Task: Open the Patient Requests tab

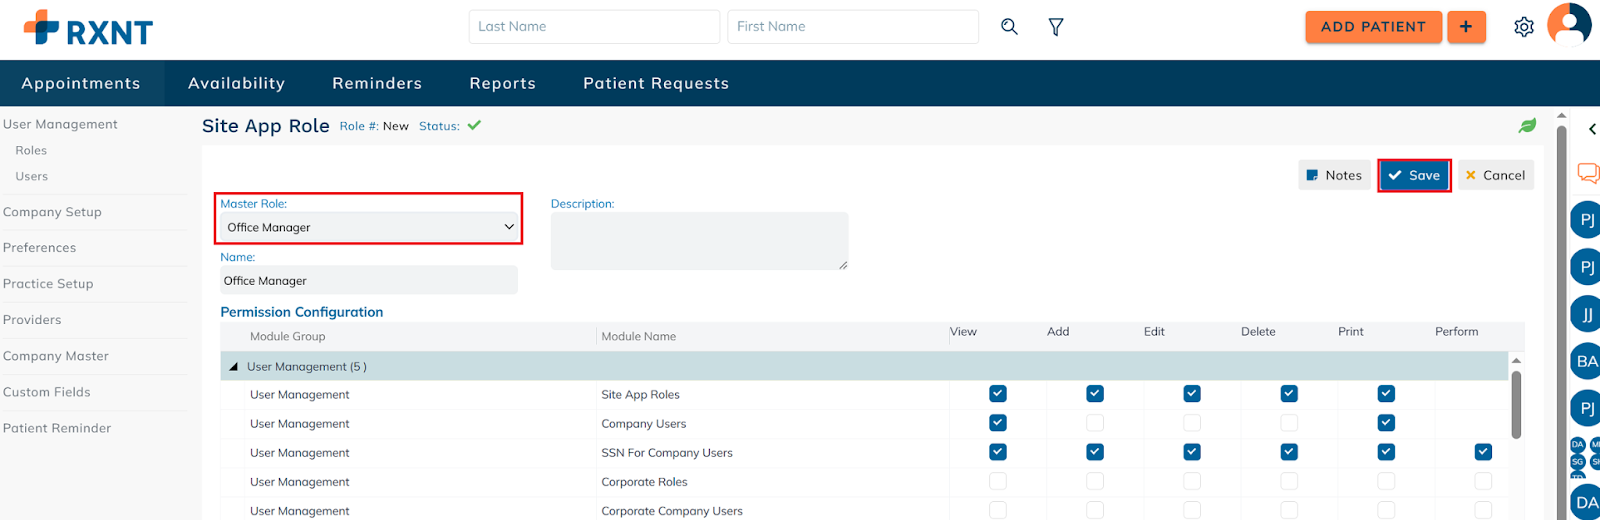Action: pos(656,83)
